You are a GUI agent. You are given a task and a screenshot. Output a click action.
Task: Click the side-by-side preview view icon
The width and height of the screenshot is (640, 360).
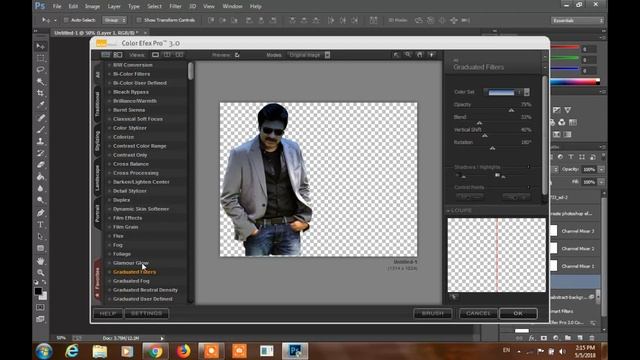[x=179, y=55]
